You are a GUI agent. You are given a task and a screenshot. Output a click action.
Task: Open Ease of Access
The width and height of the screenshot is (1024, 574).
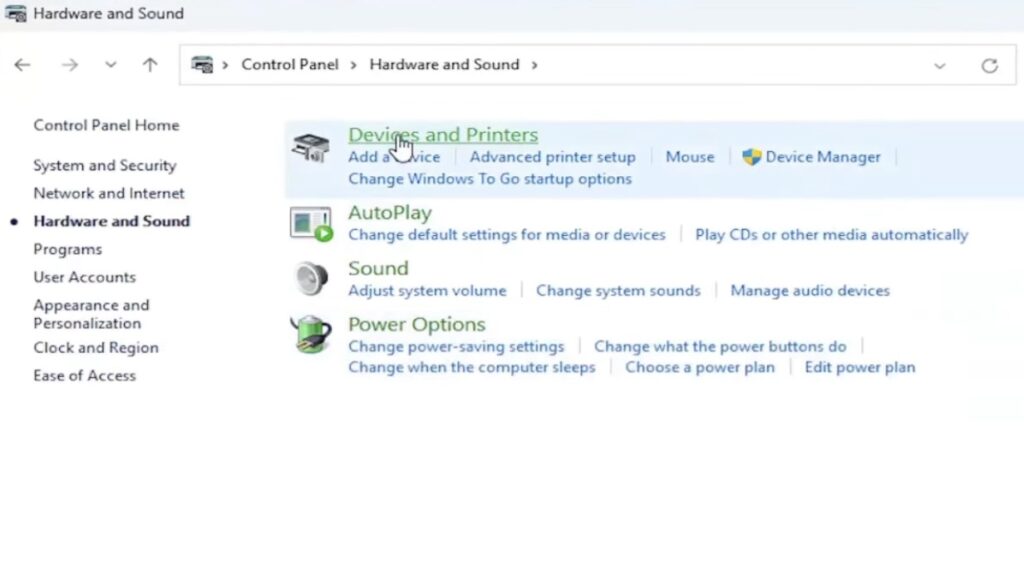tap(85, 375)
